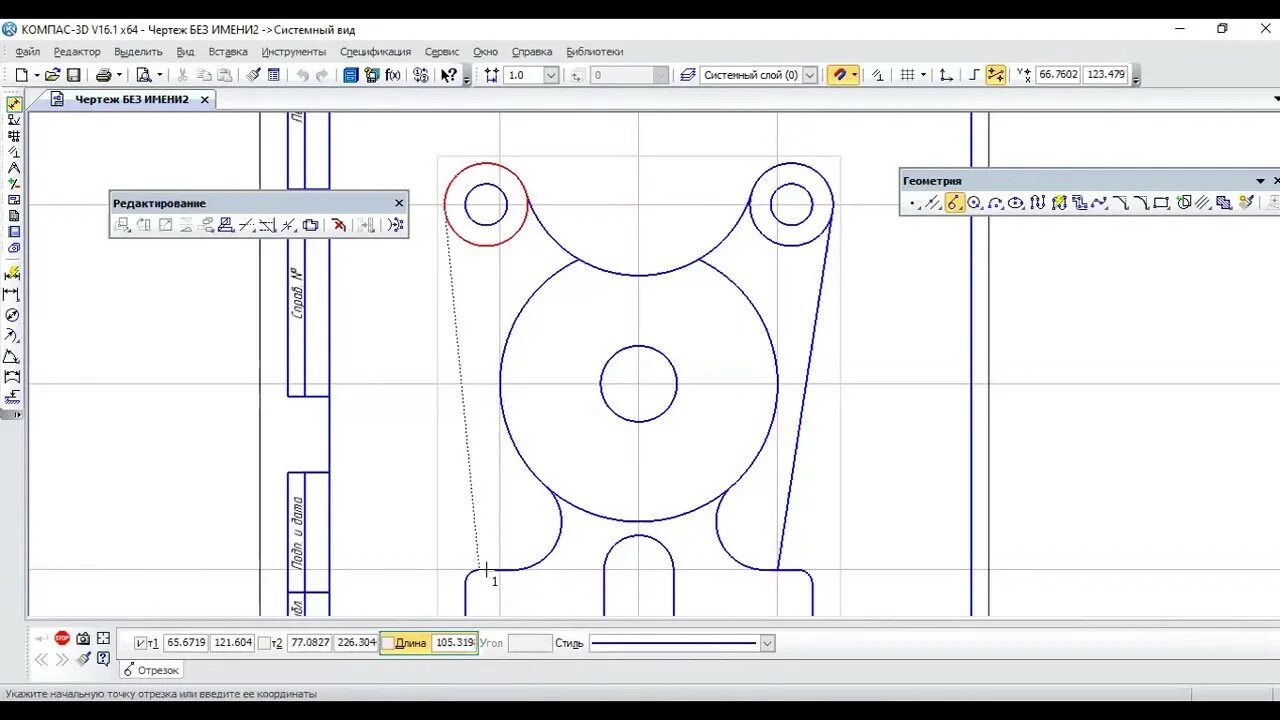Select the Spline curve tool in Геометрия
This screenshot has width=1280, height=720.
[1098, 203]
